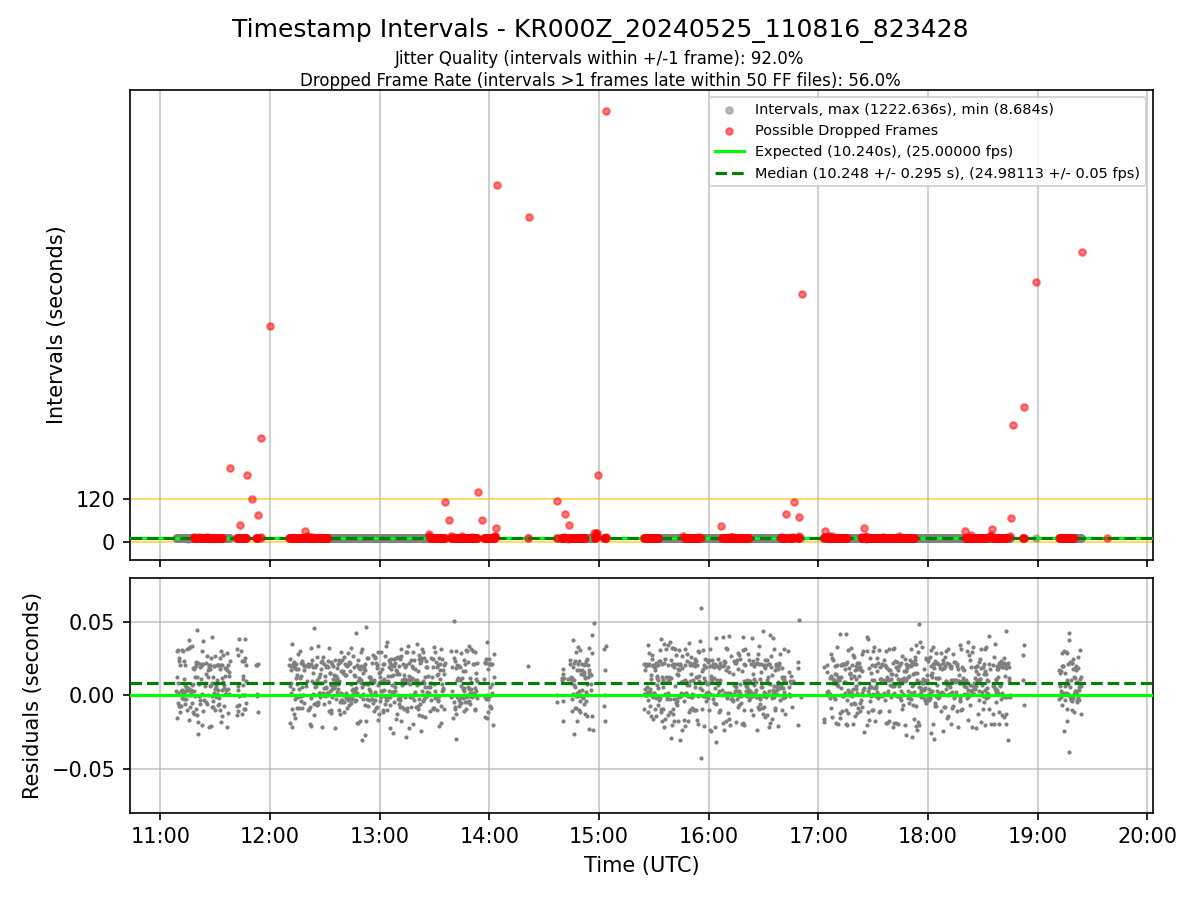Click the high red point at the 12:00 gridline

[x=270, y=326]
